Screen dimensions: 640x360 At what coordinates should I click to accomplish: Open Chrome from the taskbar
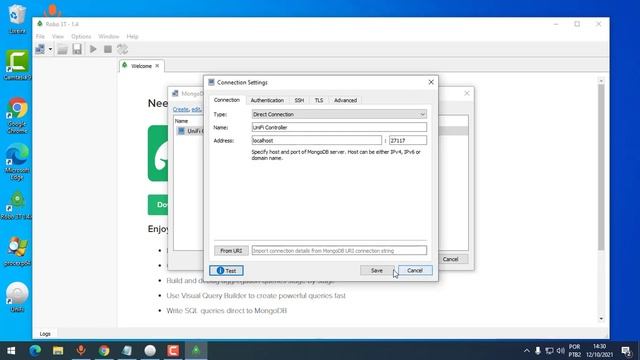104,351
